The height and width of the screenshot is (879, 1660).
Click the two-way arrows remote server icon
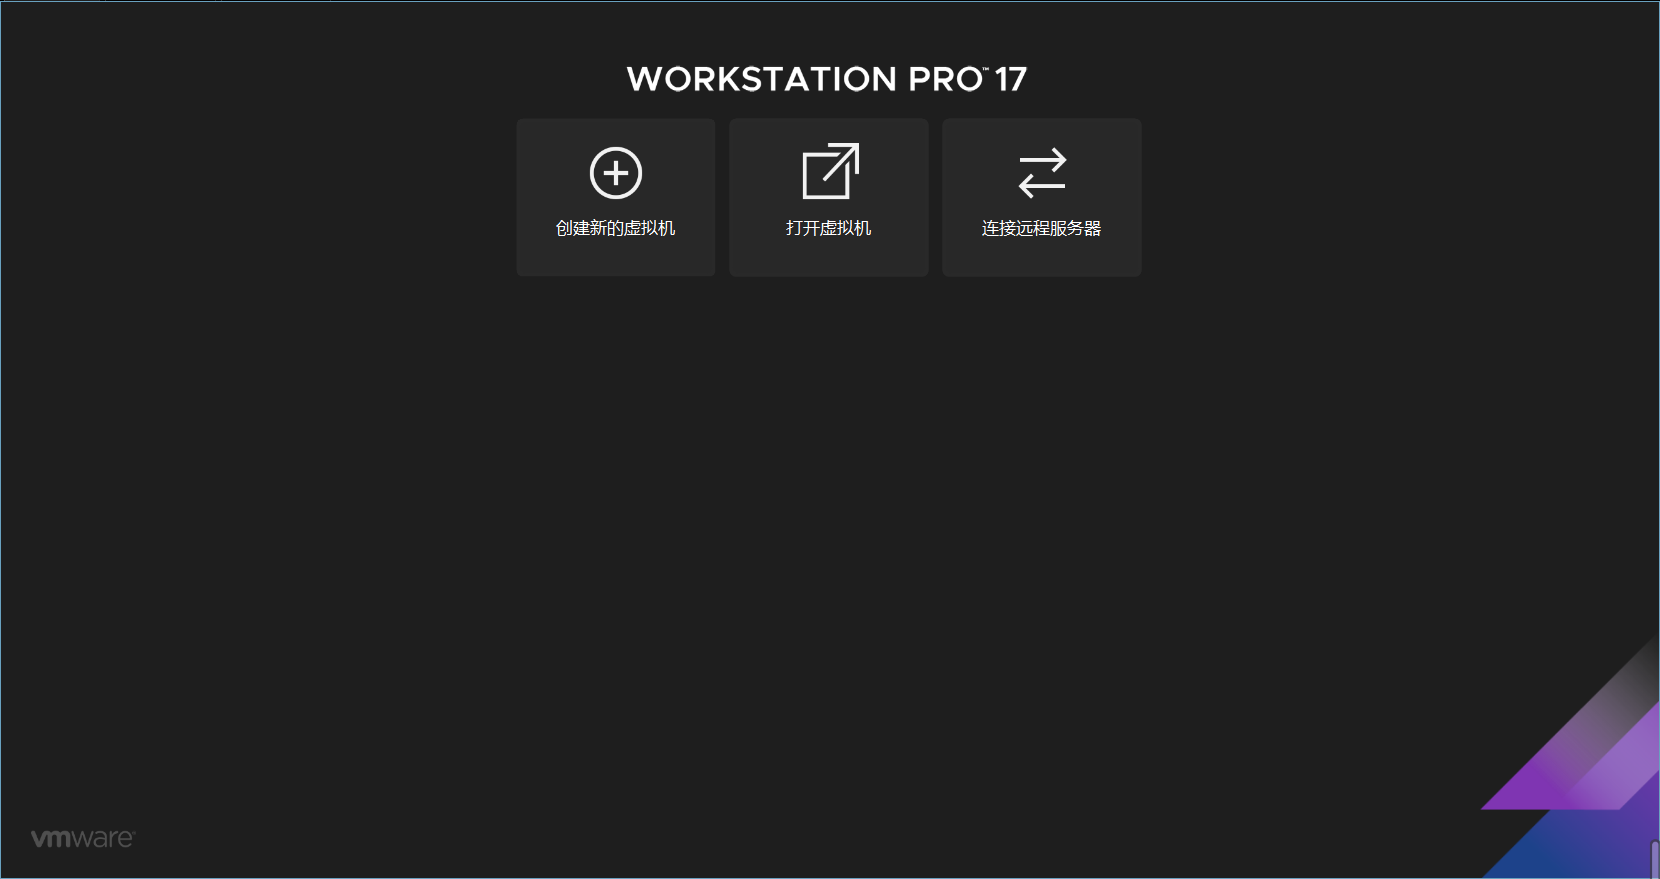pyautogui.click(x=1042, y=173)
